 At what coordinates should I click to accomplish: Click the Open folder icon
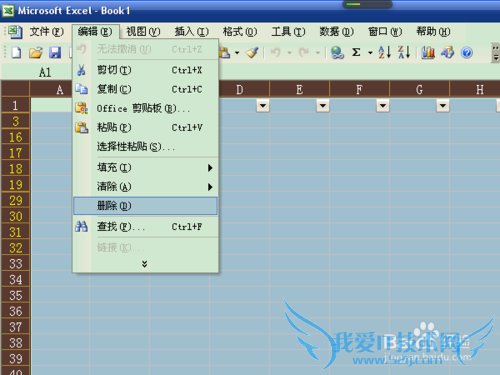coord(36,53)
